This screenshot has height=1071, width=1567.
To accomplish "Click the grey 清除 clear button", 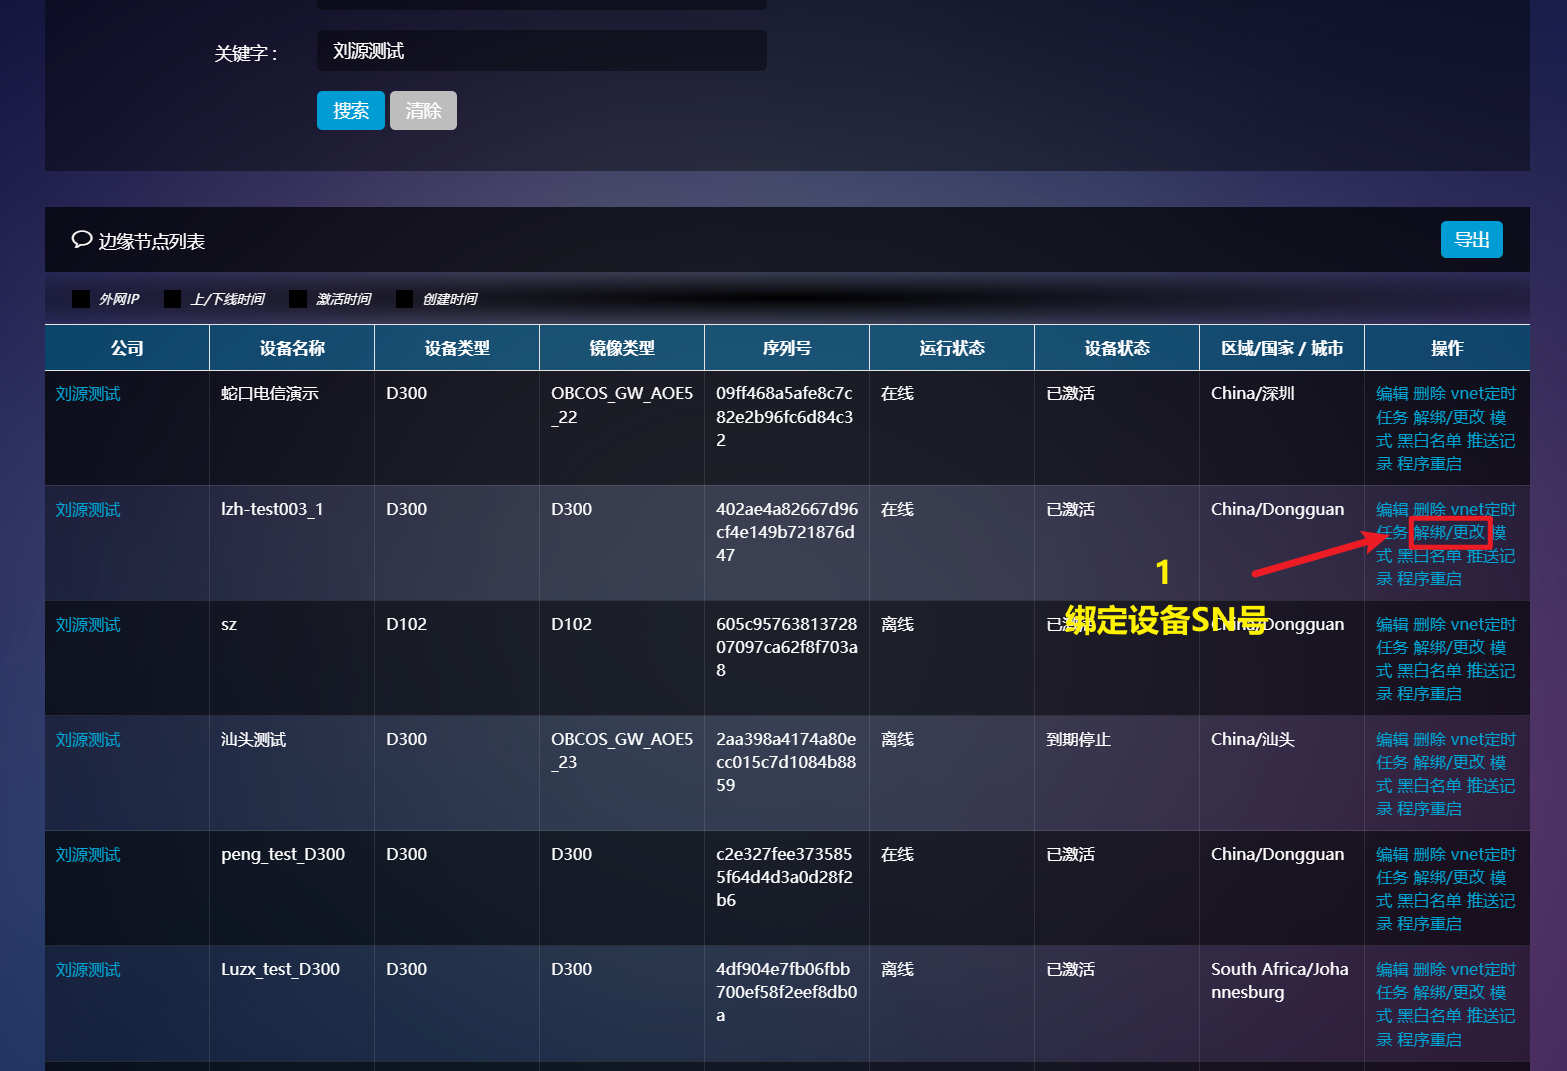I will tap(423, 111).
